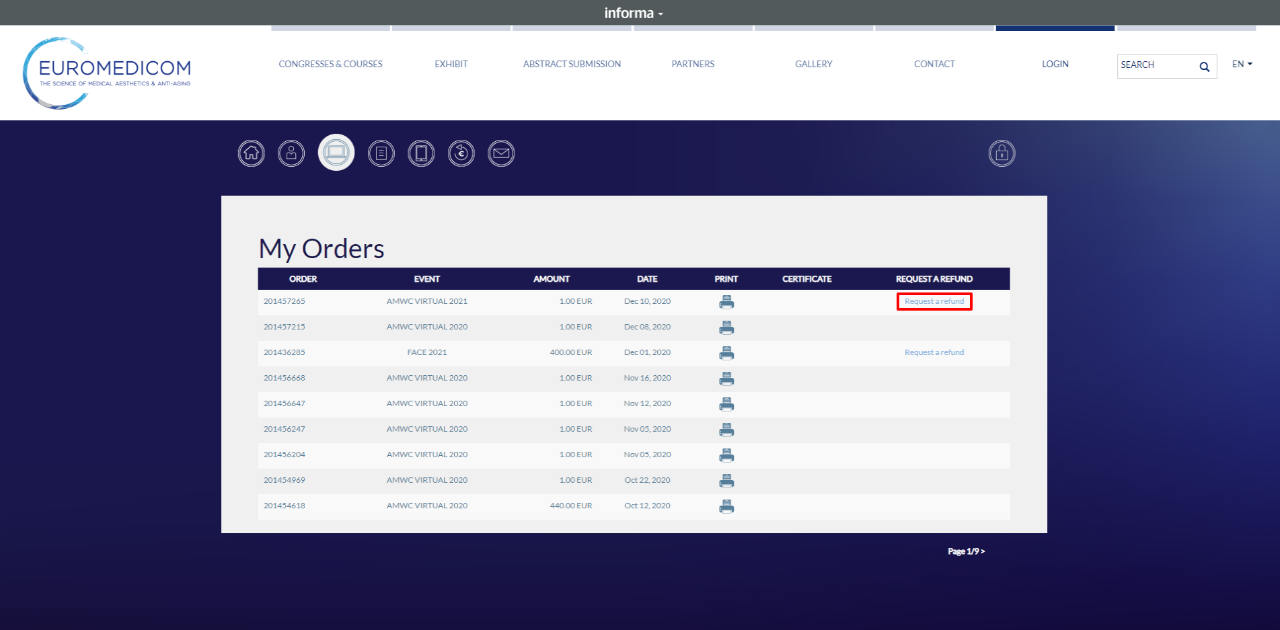Click the padlock logout icon

click(1001, 153)
